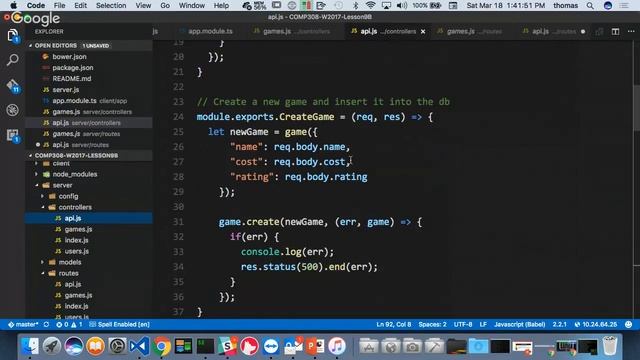The width and height of the screenshot is (640, 360).
Task: Click the errors count in status bar
Action: click(62, 324)
